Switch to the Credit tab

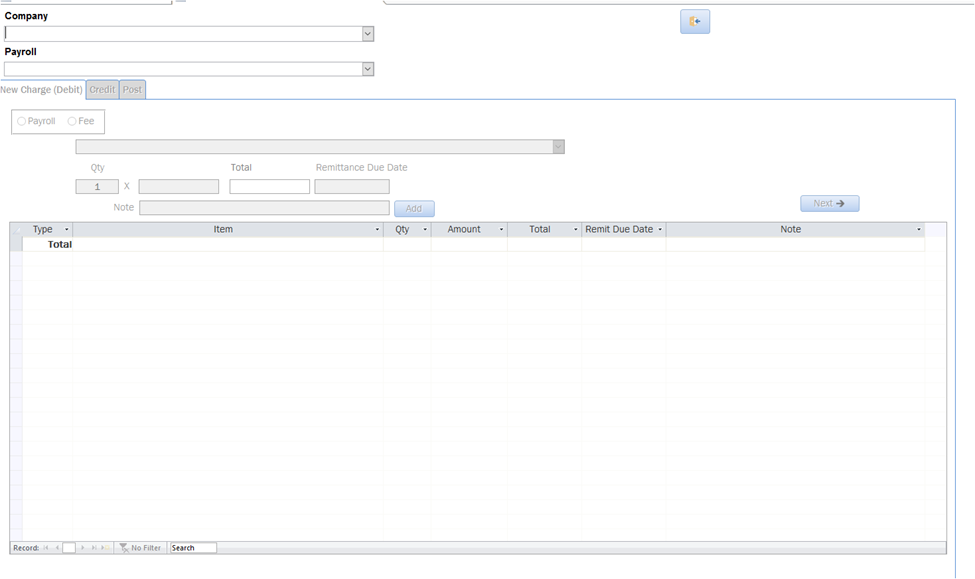(x=102, y=90)
